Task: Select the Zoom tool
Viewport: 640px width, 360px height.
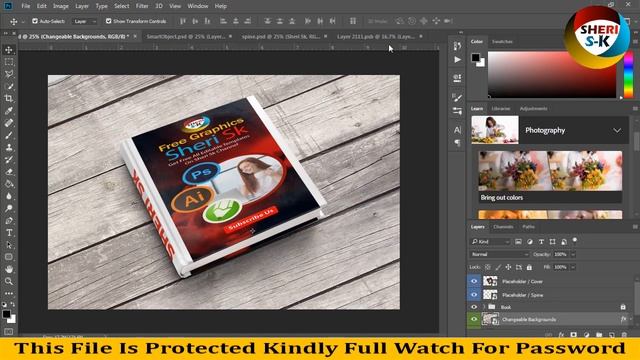Action: (x=9, y=282)
